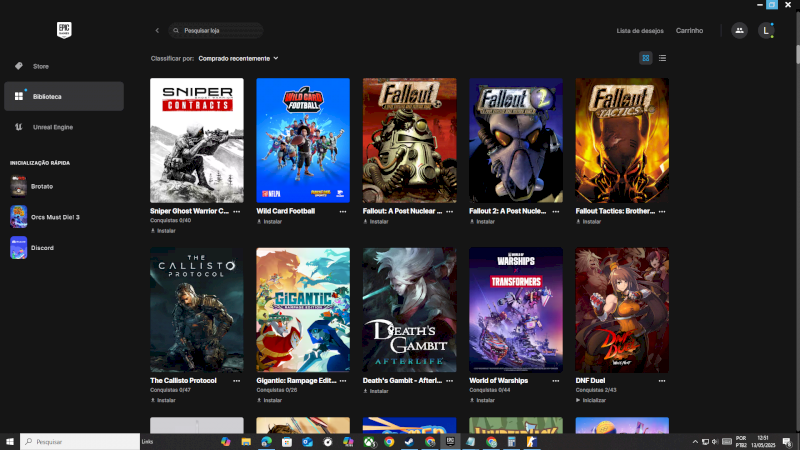Select Unreal Engine in the sidebar

pyautogui.click(x=52, y=127)
